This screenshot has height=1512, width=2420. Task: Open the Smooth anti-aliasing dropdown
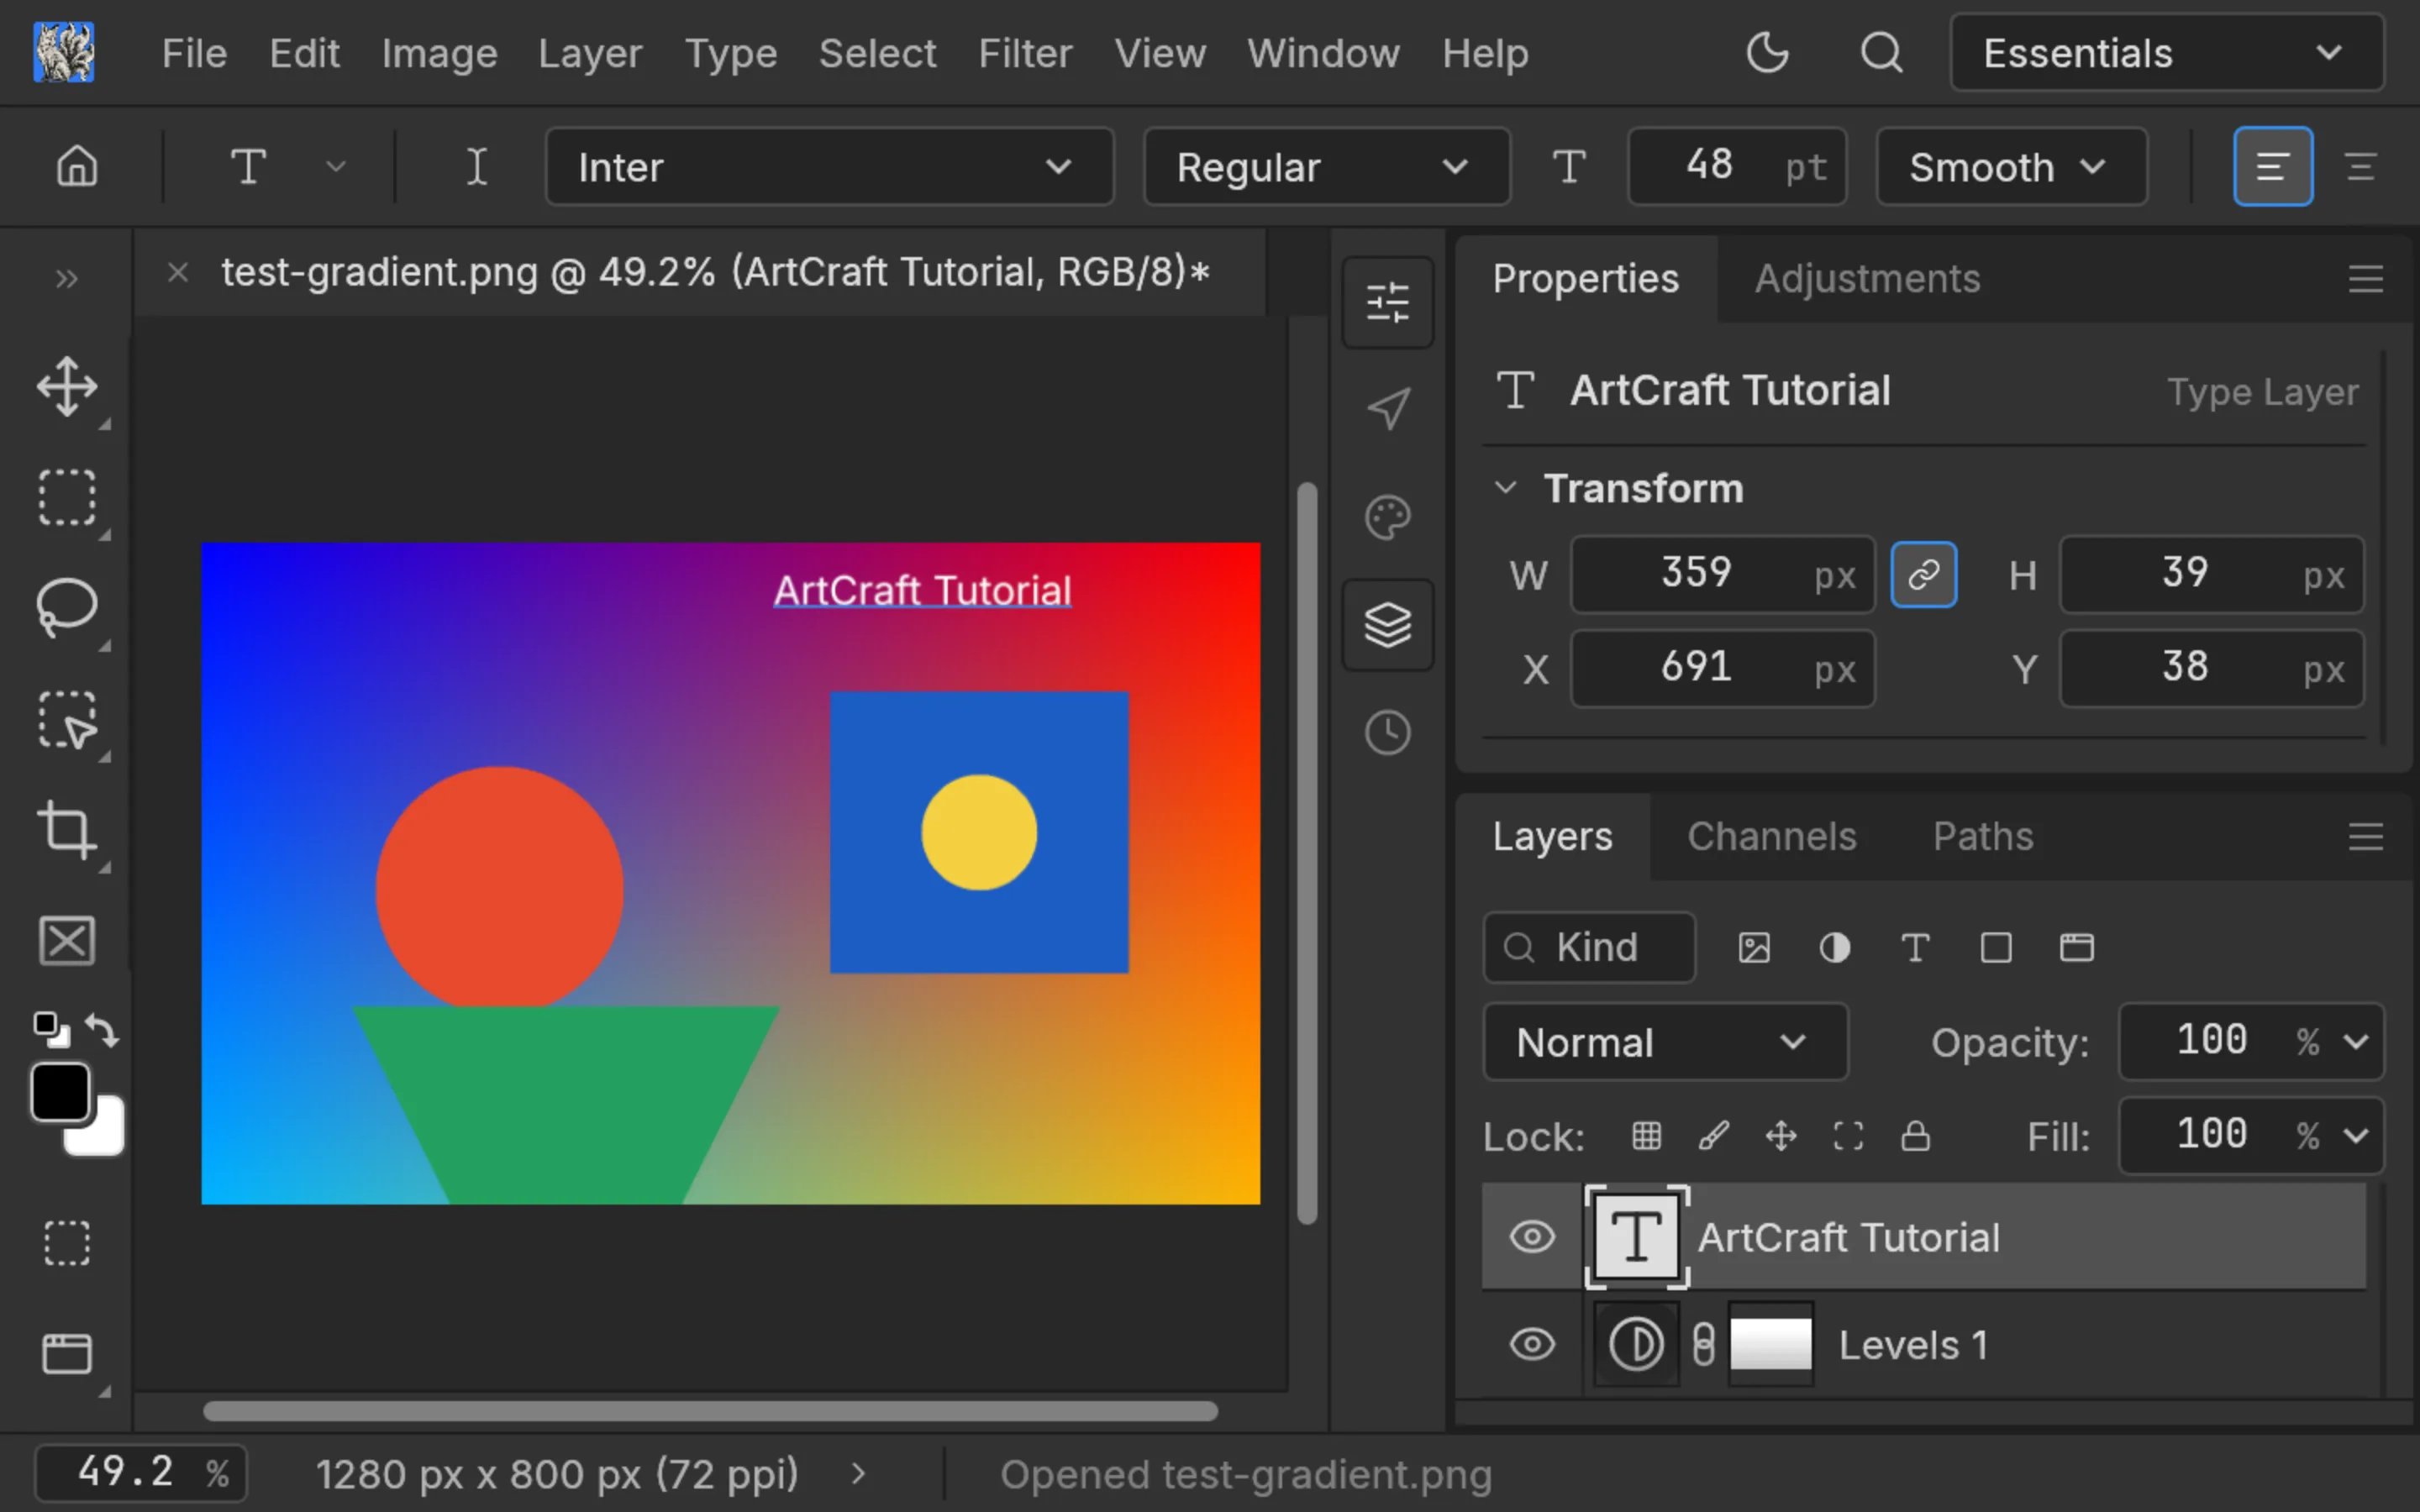click(x=2011, y=166)
